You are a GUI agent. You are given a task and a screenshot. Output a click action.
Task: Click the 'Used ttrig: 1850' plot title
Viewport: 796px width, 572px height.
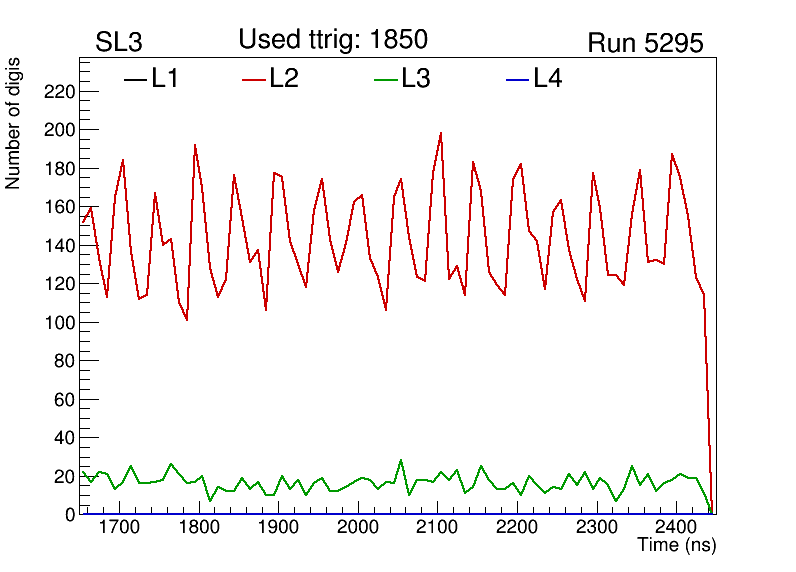333,40
